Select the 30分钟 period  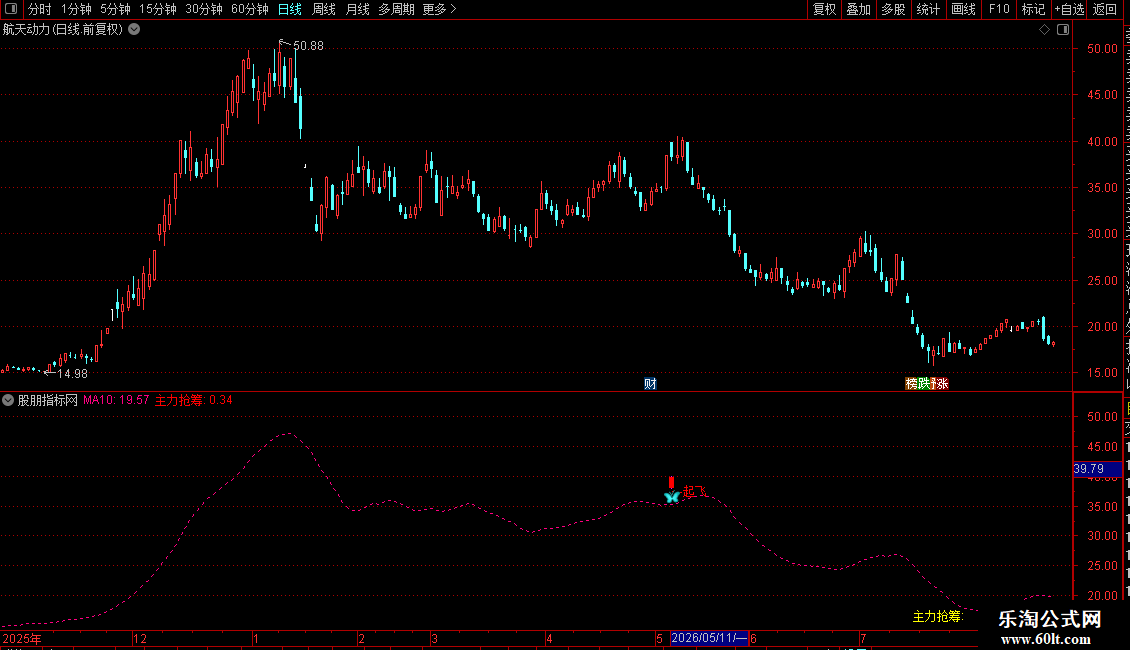[x=204, y=9]
